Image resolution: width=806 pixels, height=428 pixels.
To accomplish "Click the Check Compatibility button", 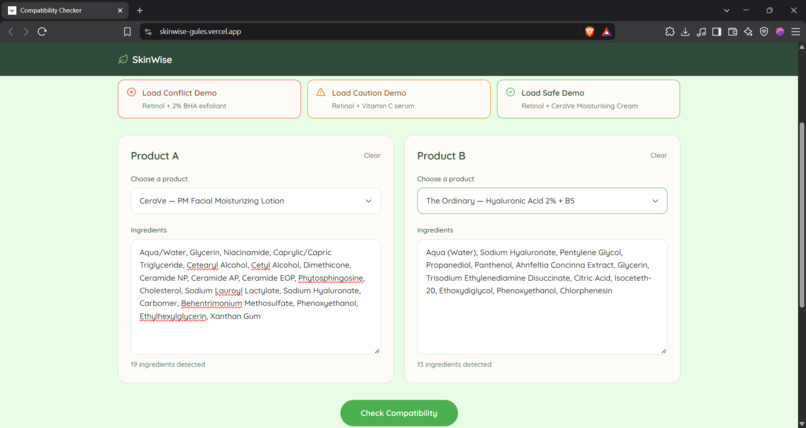I will [x=399, y=413].
